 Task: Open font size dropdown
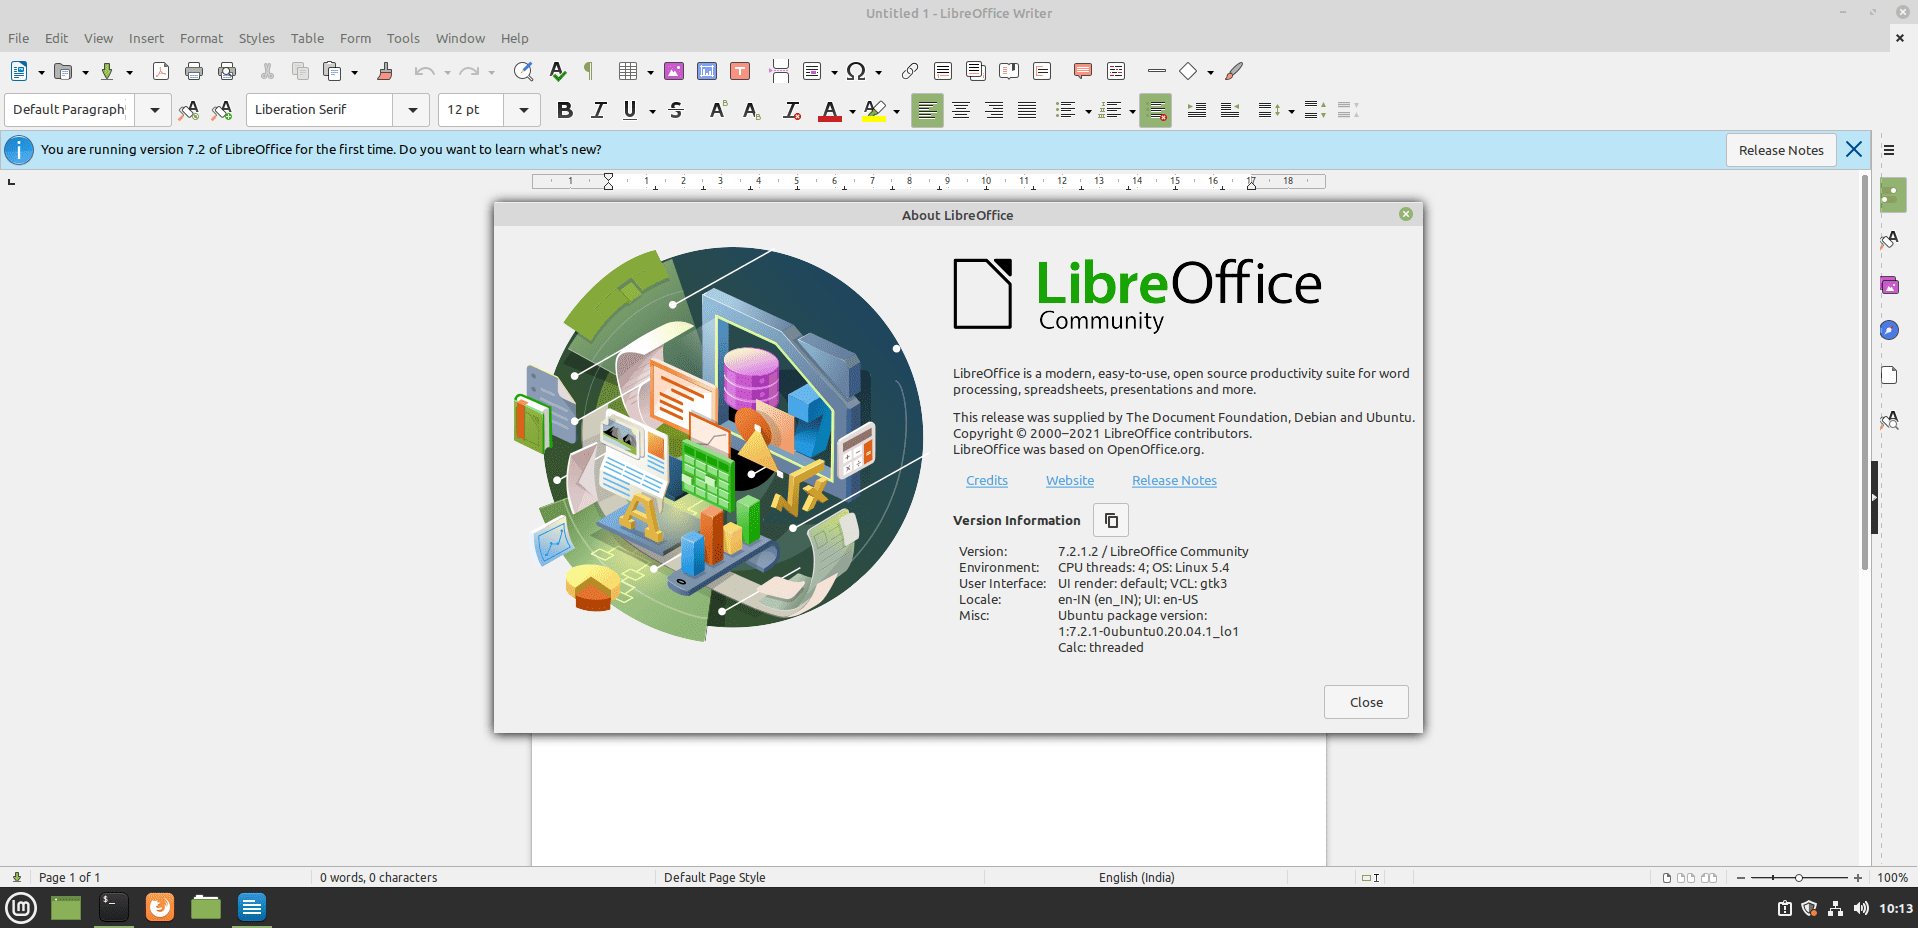click(x=523, y=110)
